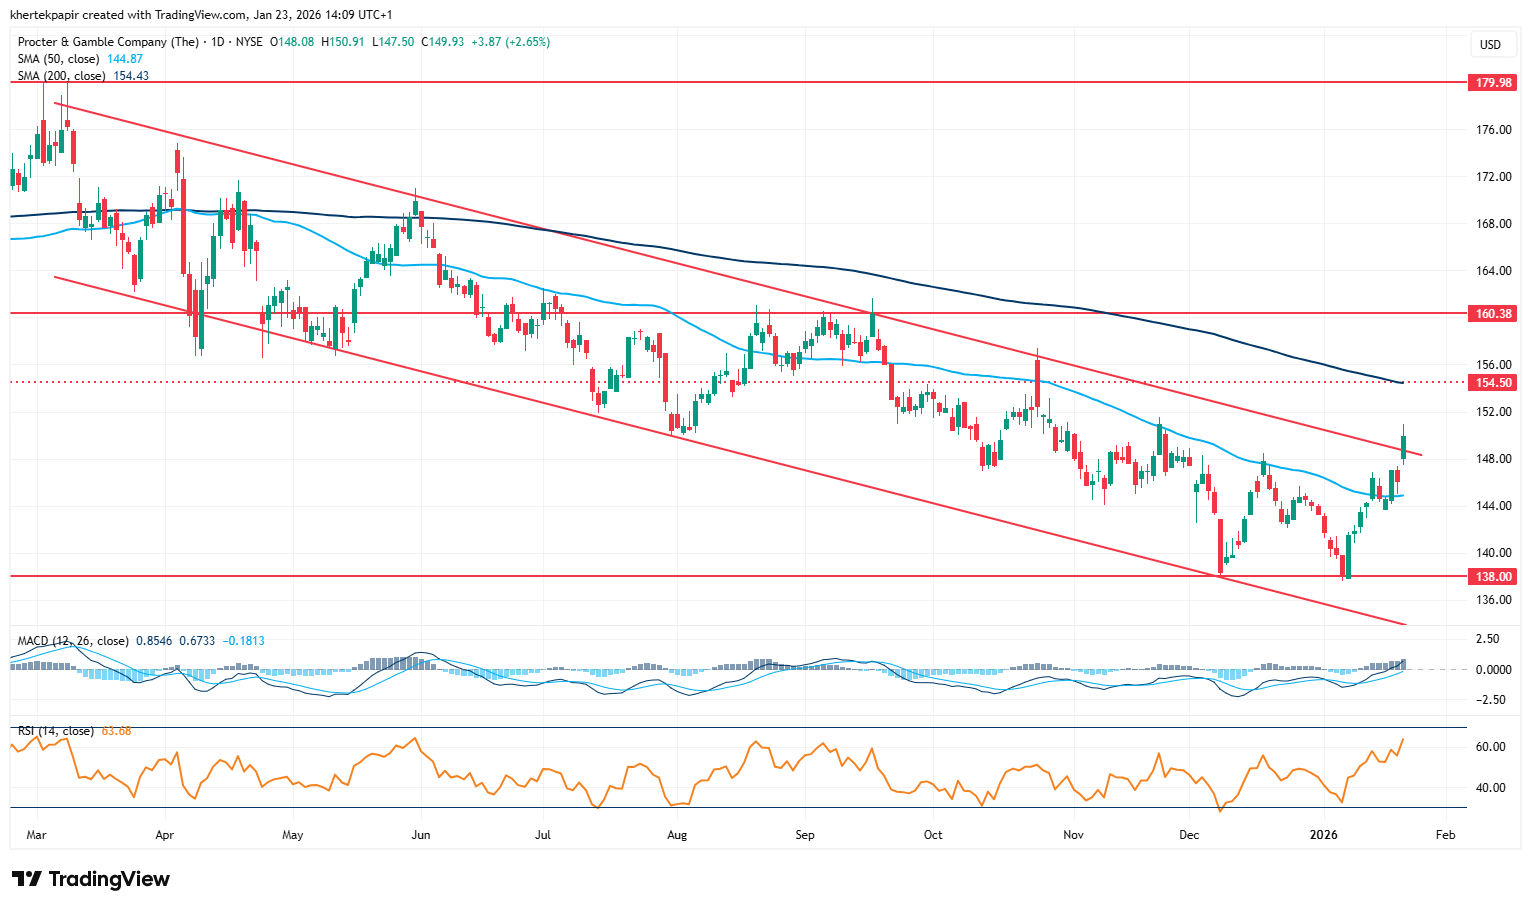The width and height of the screenshot is (1531, 909).
Task: Open the RSI (14, close) indicator legend
Action: pyautogui.click(x=56, y=731)
